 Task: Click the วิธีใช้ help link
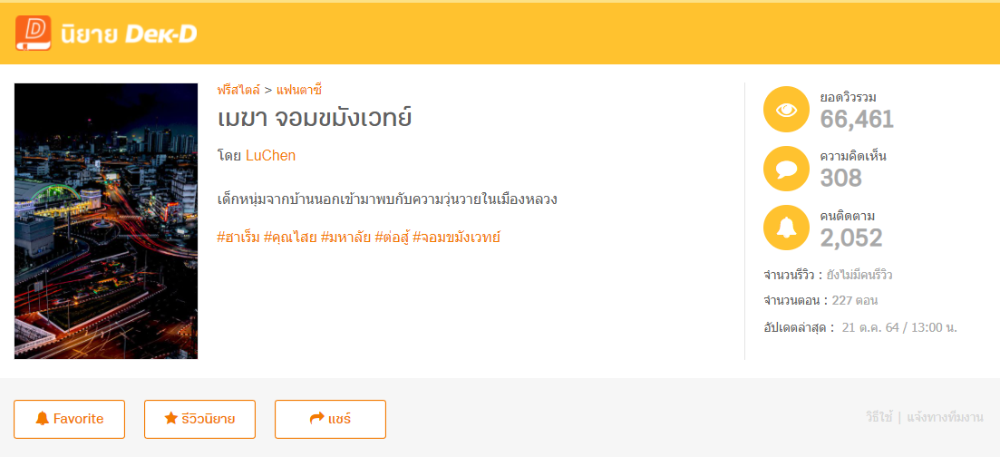coord(879,418)
